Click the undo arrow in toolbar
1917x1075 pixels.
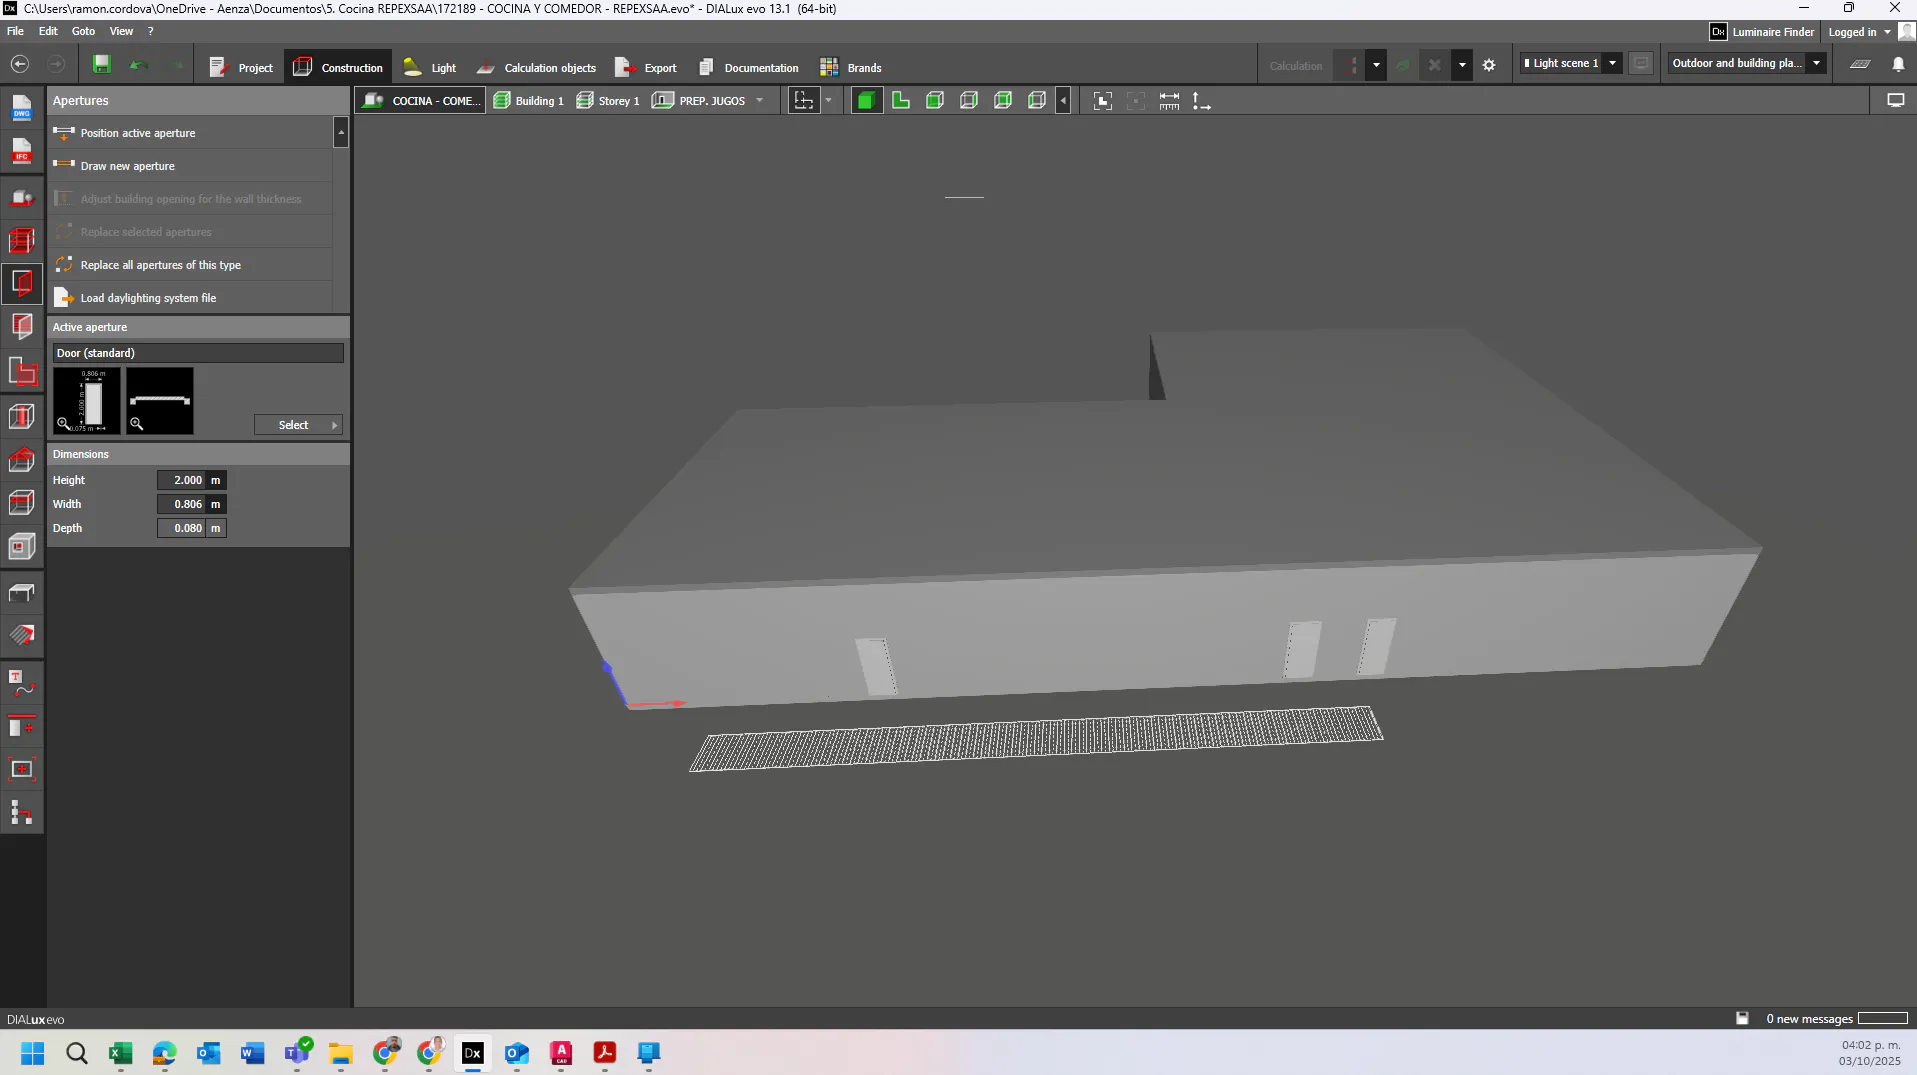[138, 65]
